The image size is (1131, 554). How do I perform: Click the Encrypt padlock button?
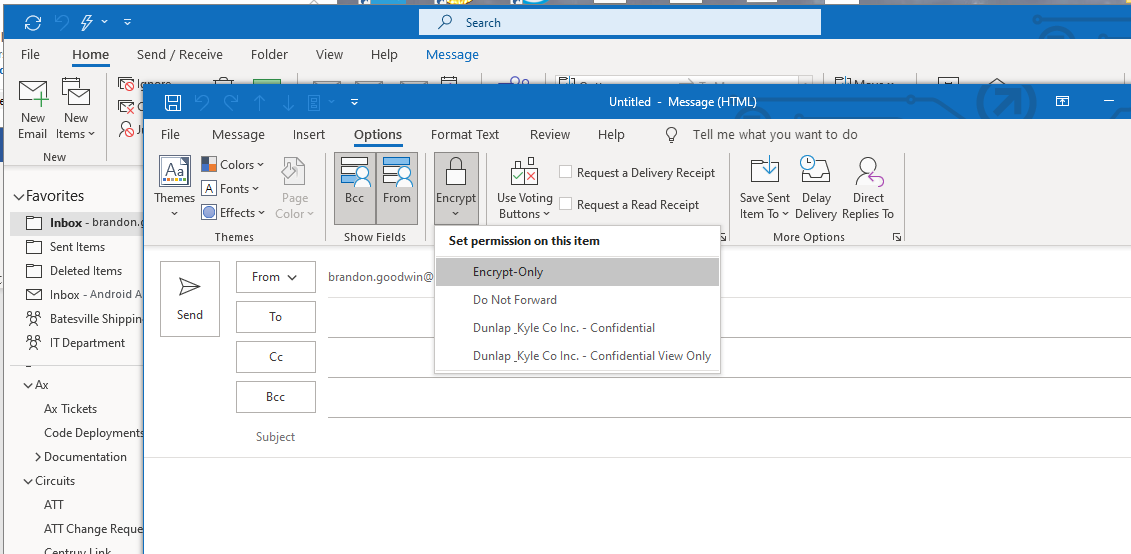[456, 188]
